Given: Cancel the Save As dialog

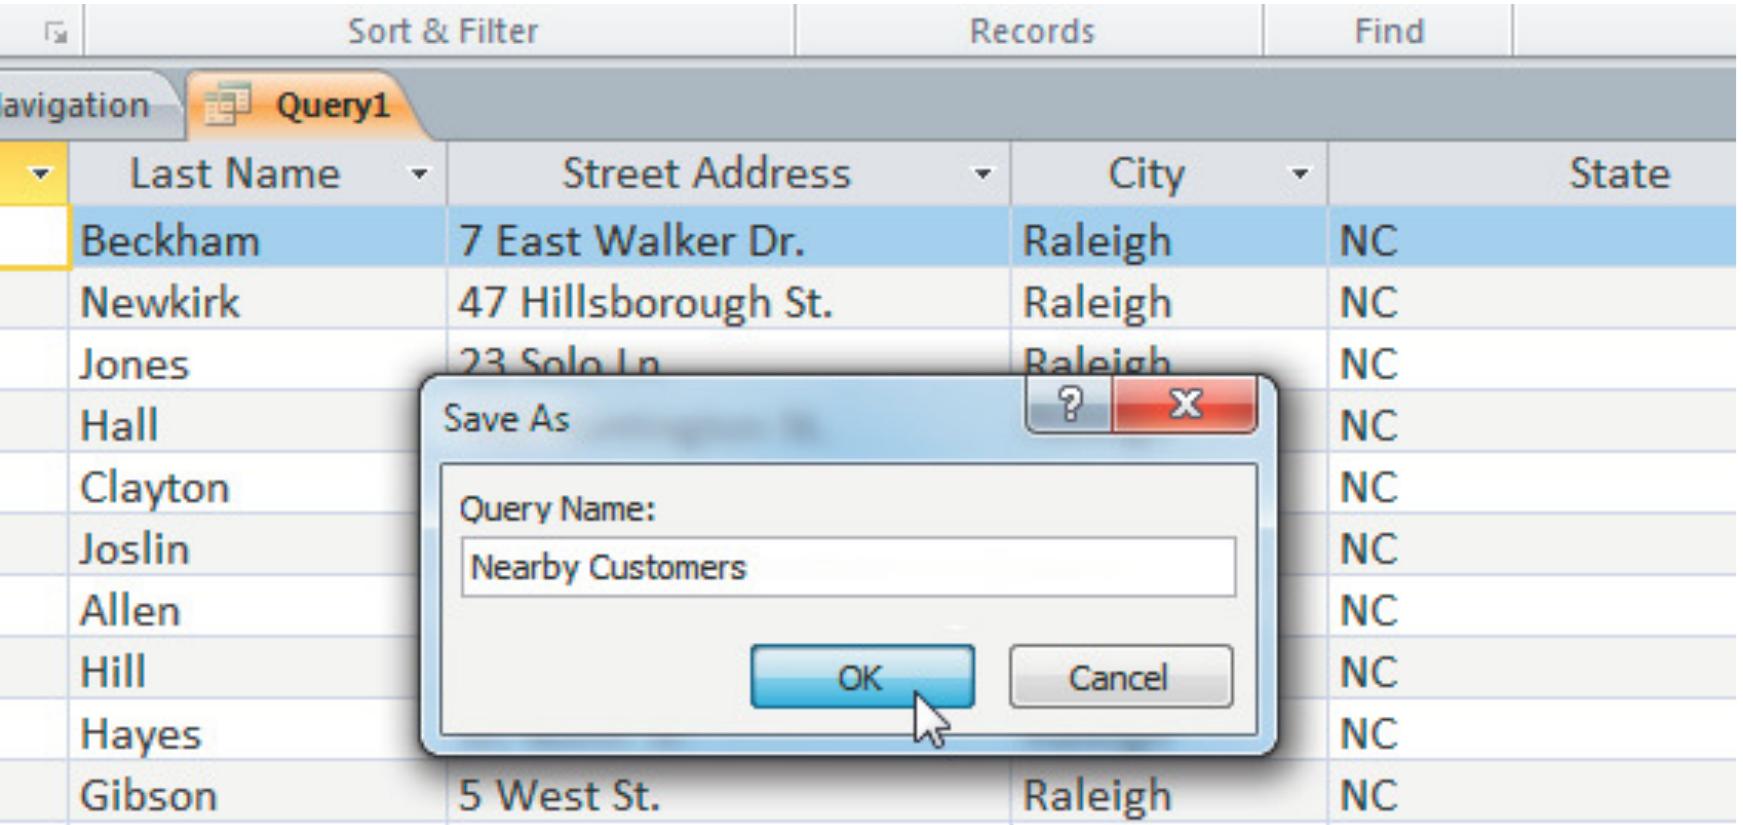Looking at the screenshot, I should [x=1120, y=677].
